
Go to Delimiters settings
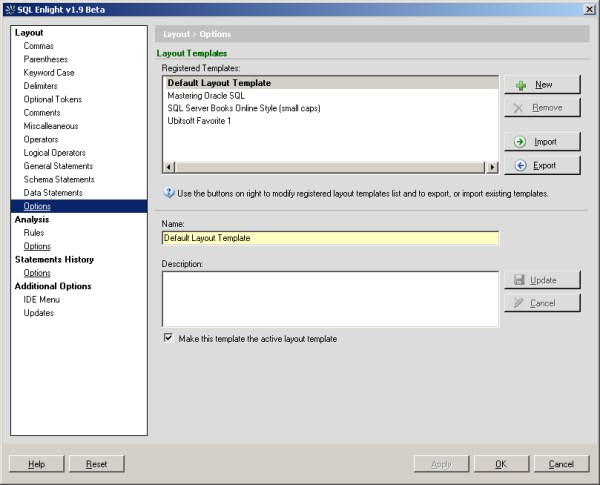41,86
